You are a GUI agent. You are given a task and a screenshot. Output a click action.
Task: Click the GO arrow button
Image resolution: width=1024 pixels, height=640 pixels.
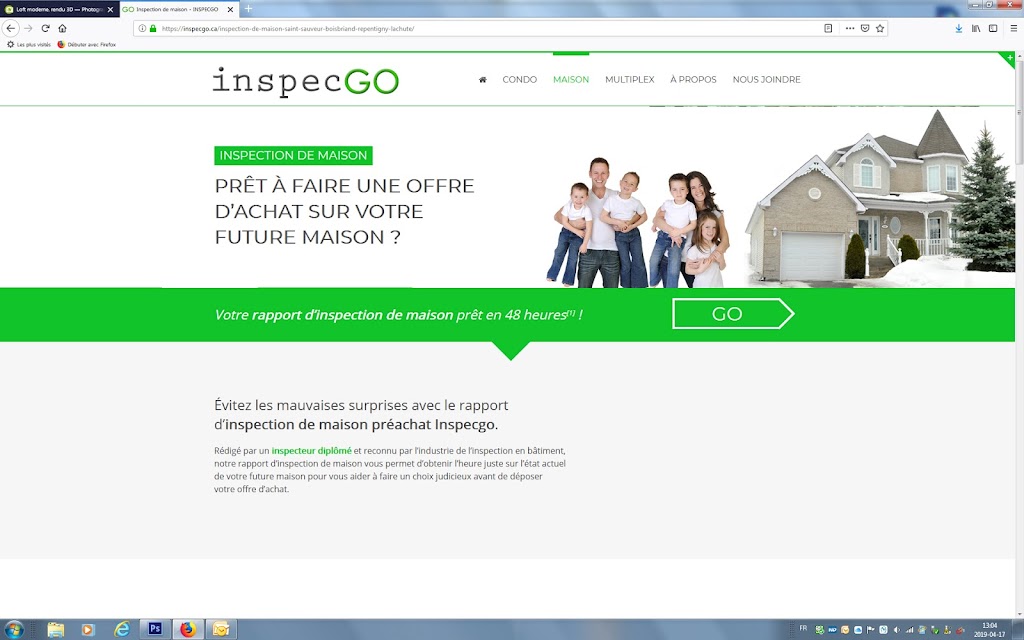click(733, 314)
